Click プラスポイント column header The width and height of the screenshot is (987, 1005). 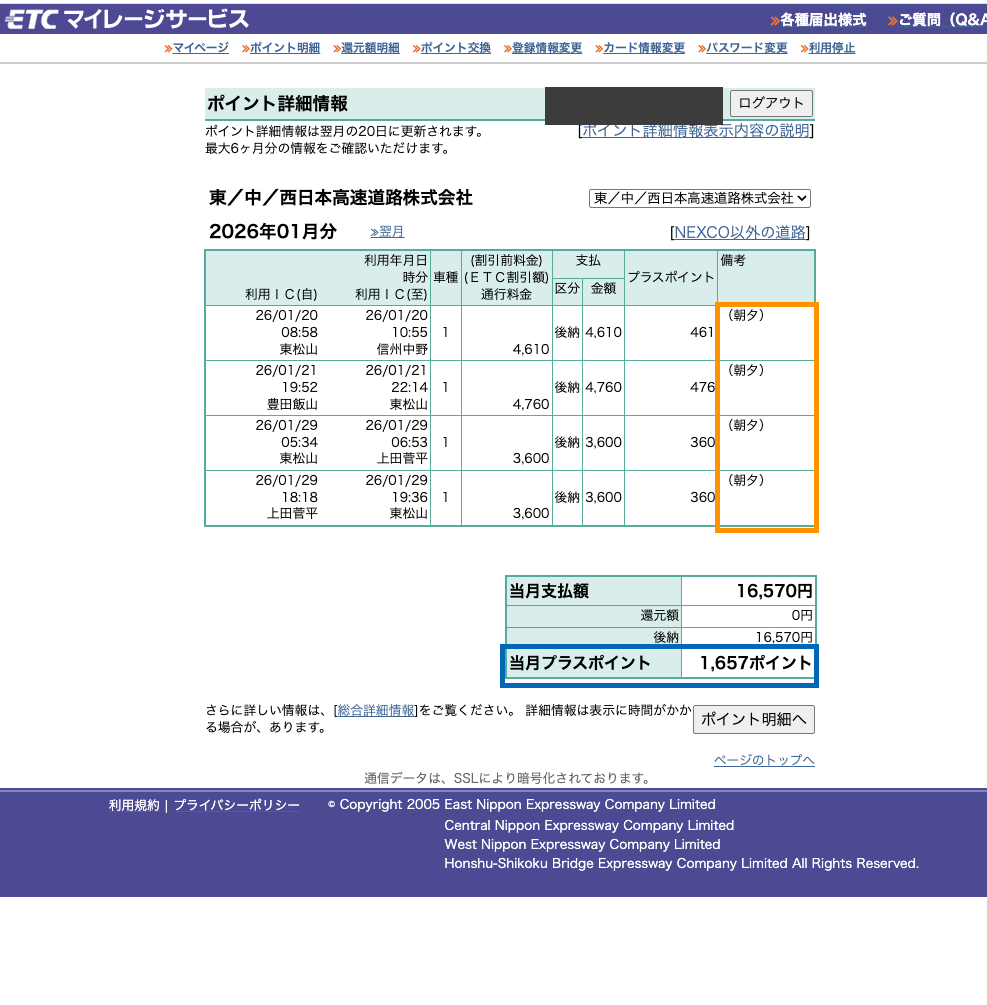pos(670,277)
